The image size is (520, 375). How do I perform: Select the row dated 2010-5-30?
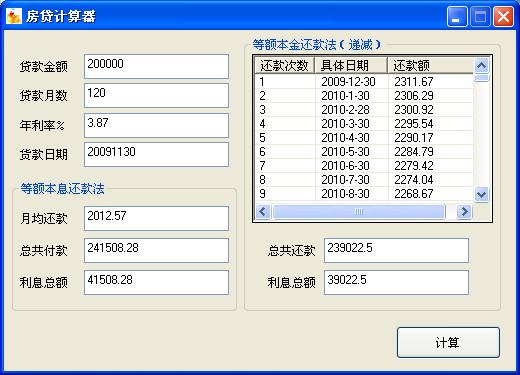[x=364, y=152]
